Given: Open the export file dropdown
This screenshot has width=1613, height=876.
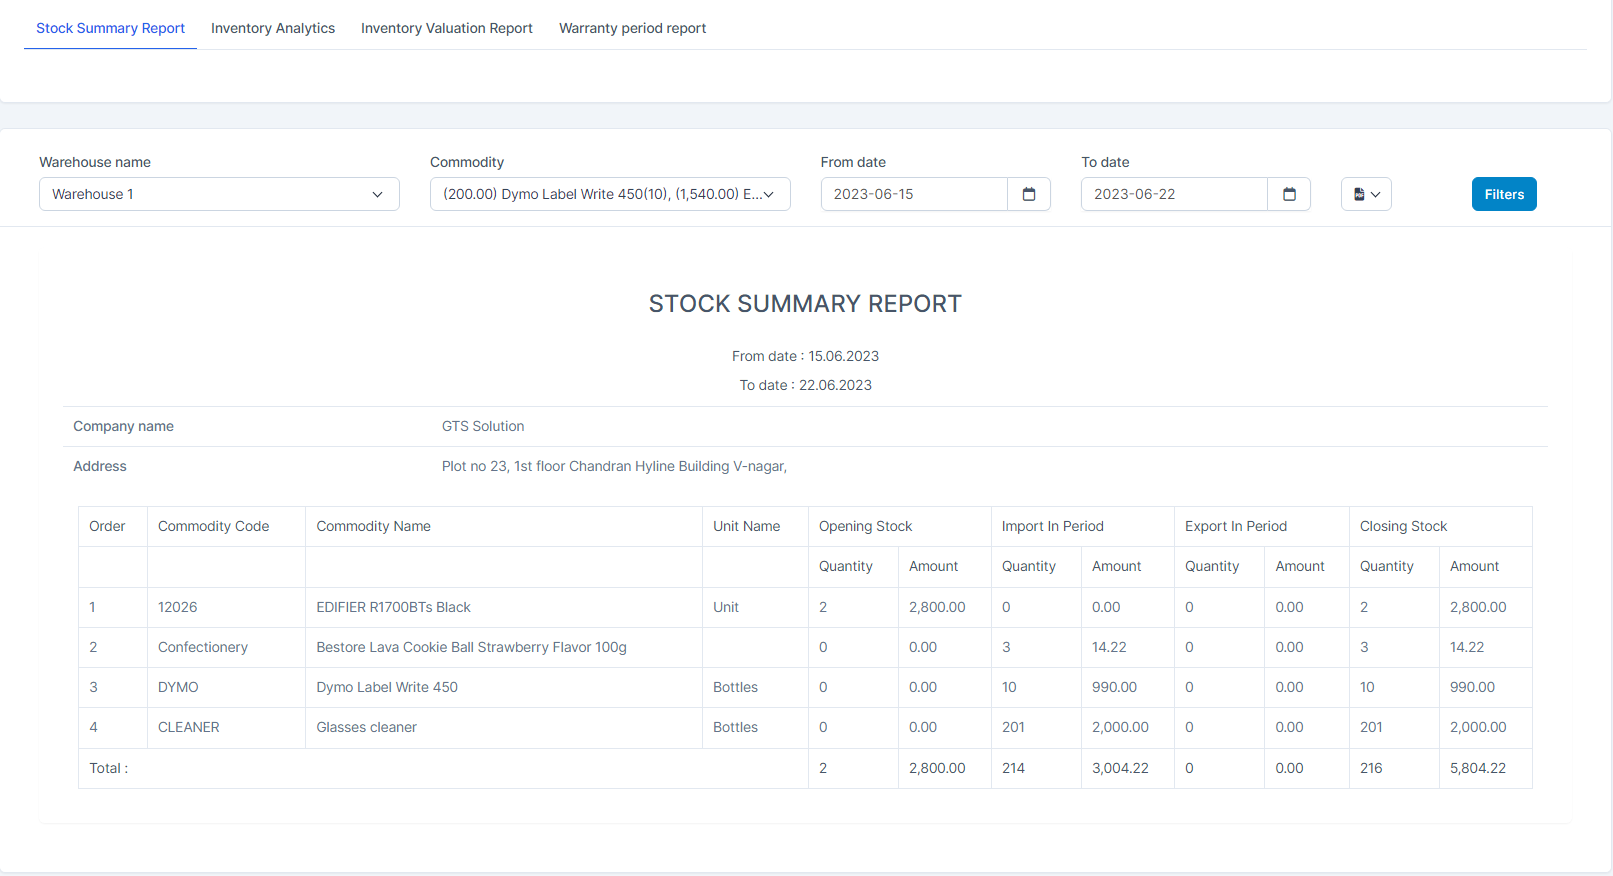Looking at the screenshot, I should [x=1366, y=194].
